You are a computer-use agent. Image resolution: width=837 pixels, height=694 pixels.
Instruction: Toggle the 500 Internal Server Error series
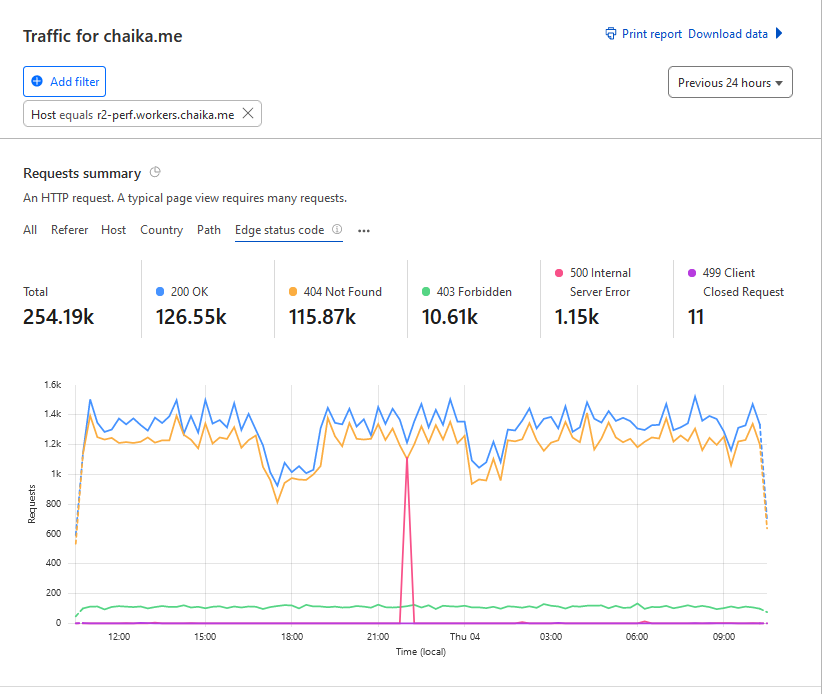point(559,272)
